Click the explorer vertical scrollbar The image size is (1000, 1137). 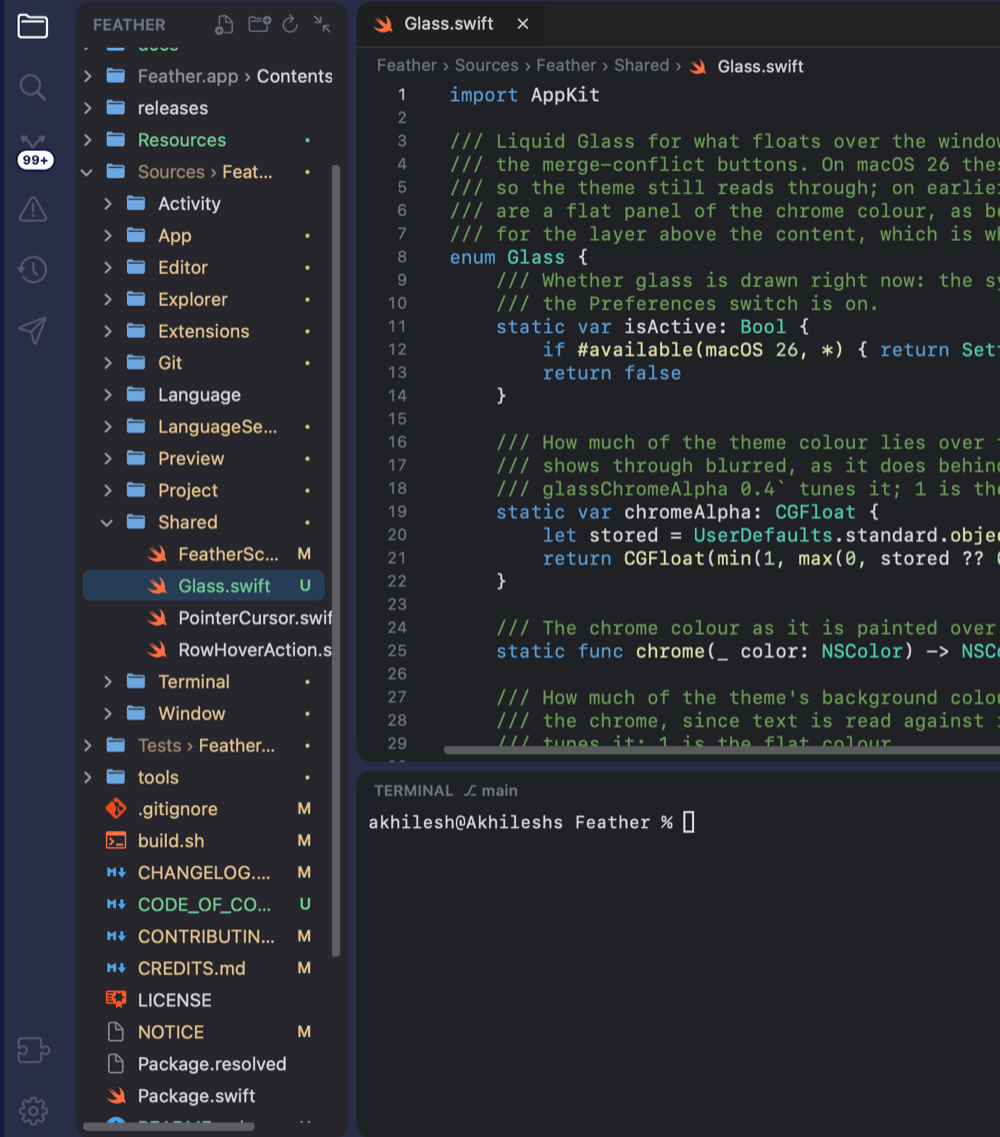(336, 561)
